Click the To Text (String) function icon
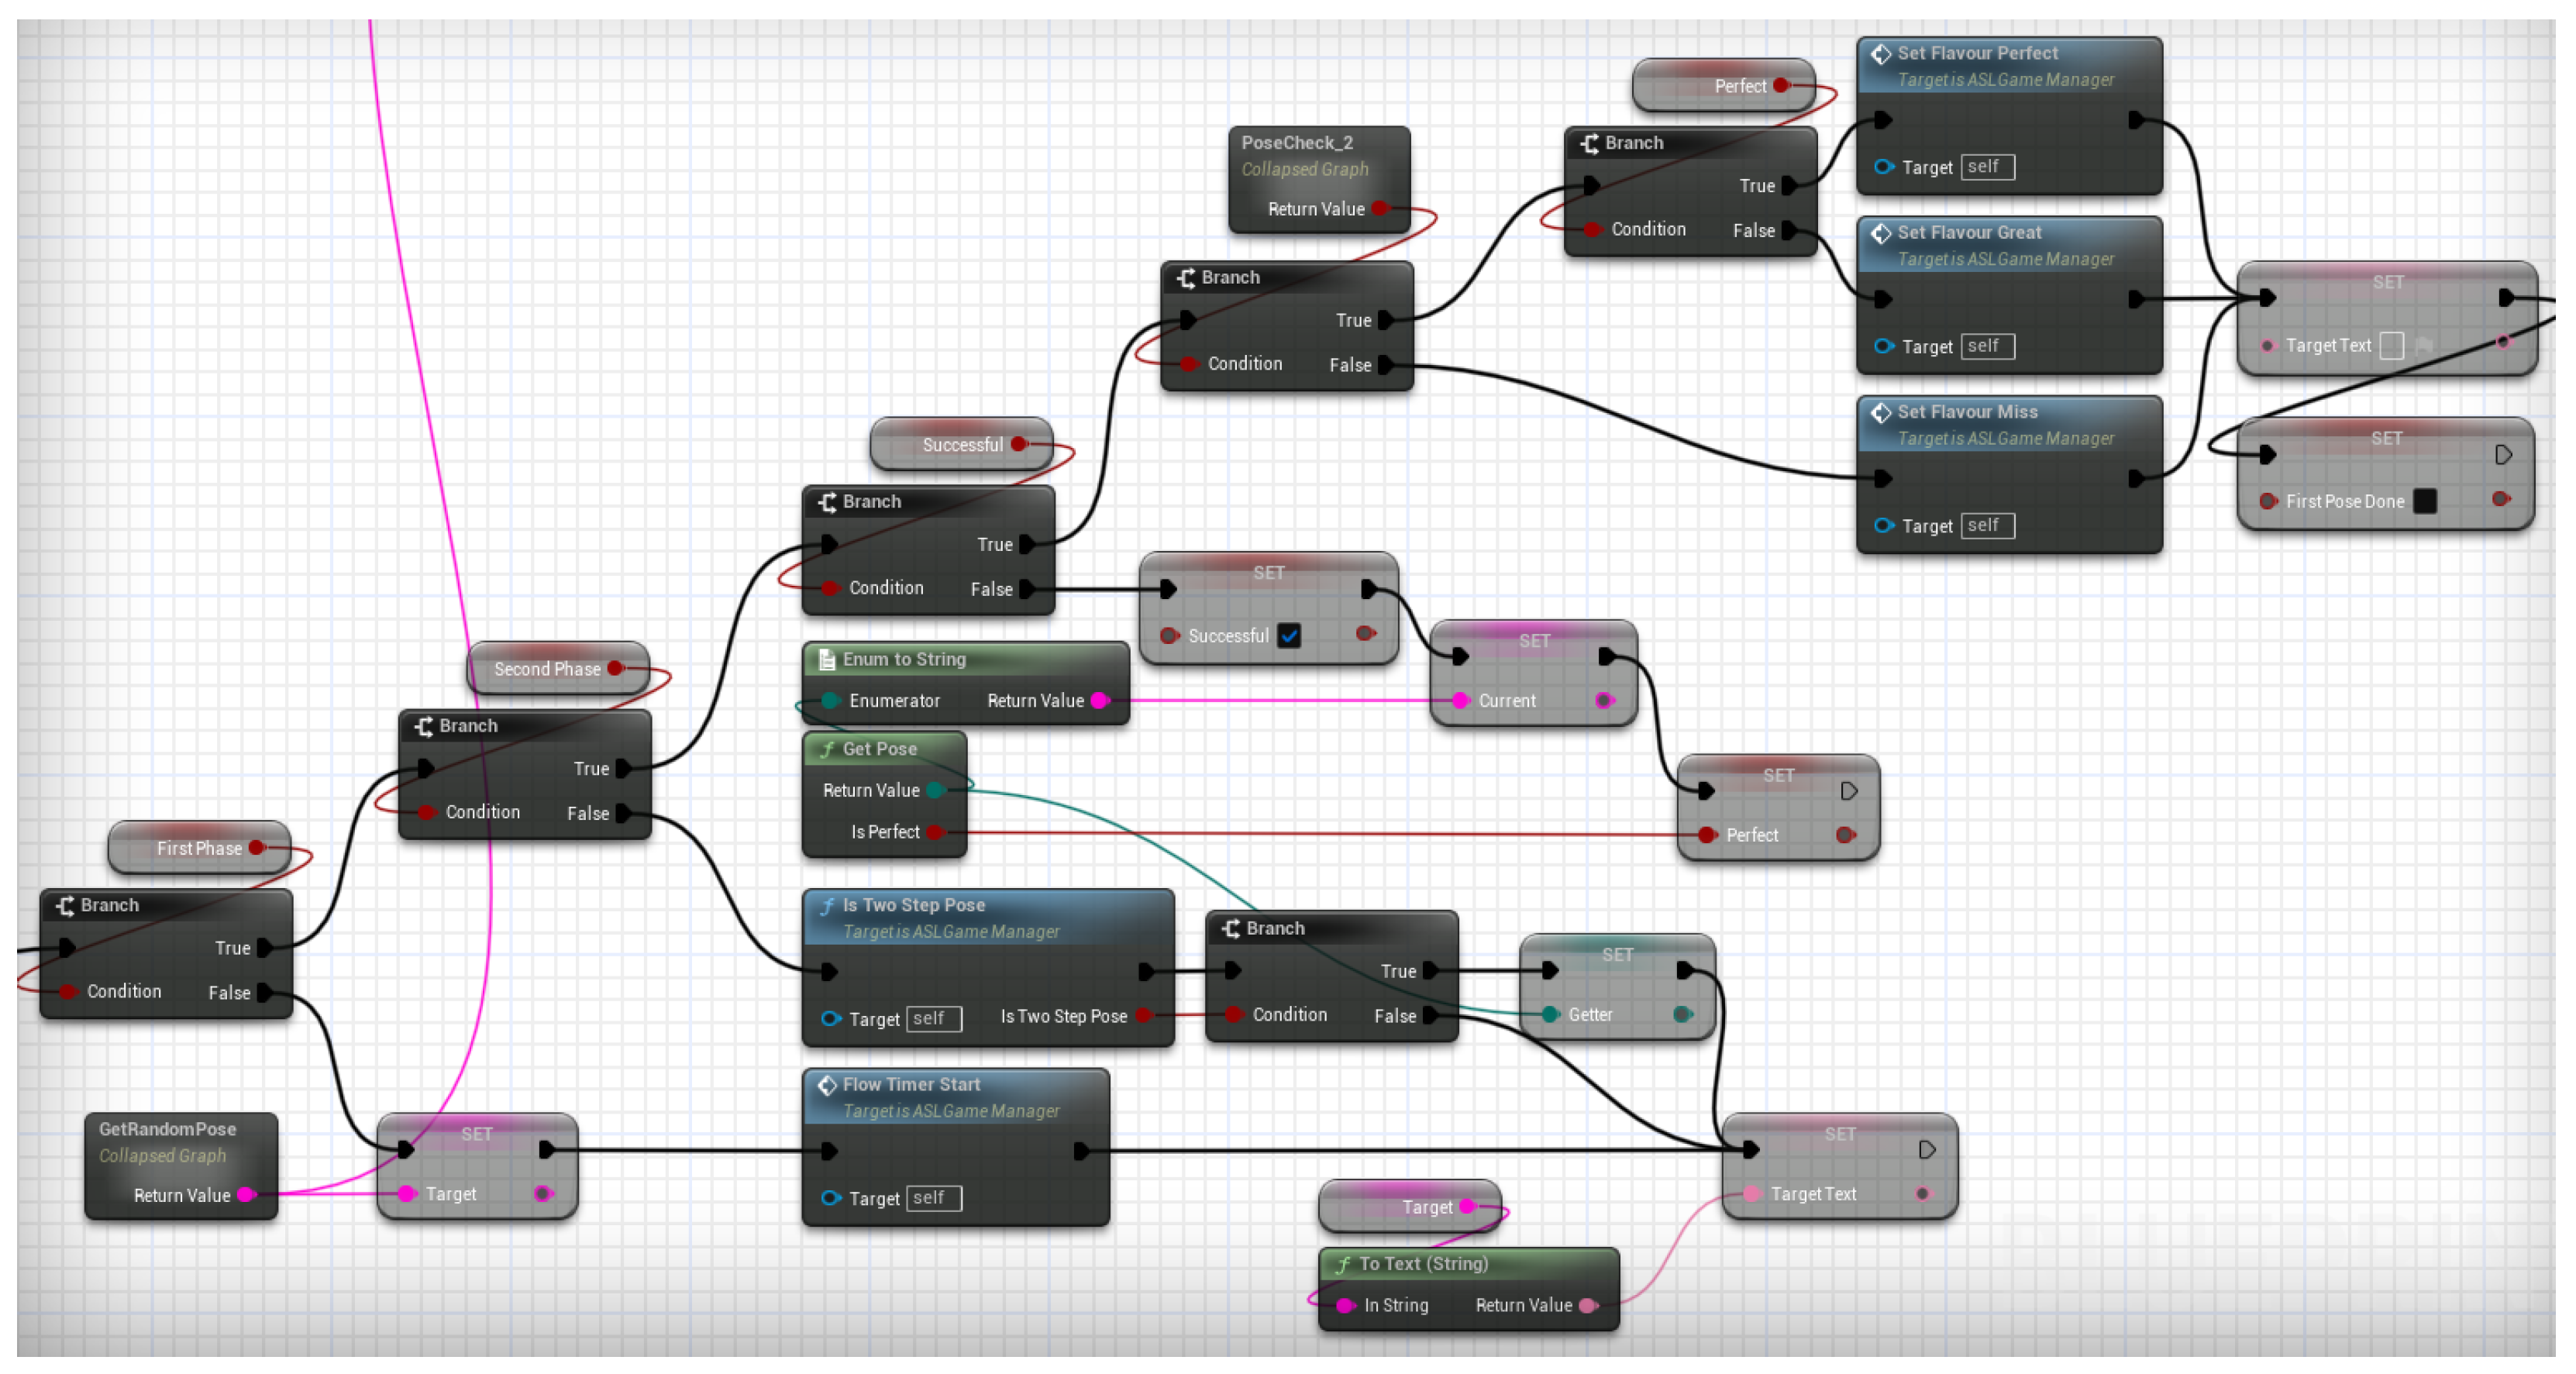Image resolution: width=2576 pixels, height=1374 pixels. [x=1343, y=1265]
